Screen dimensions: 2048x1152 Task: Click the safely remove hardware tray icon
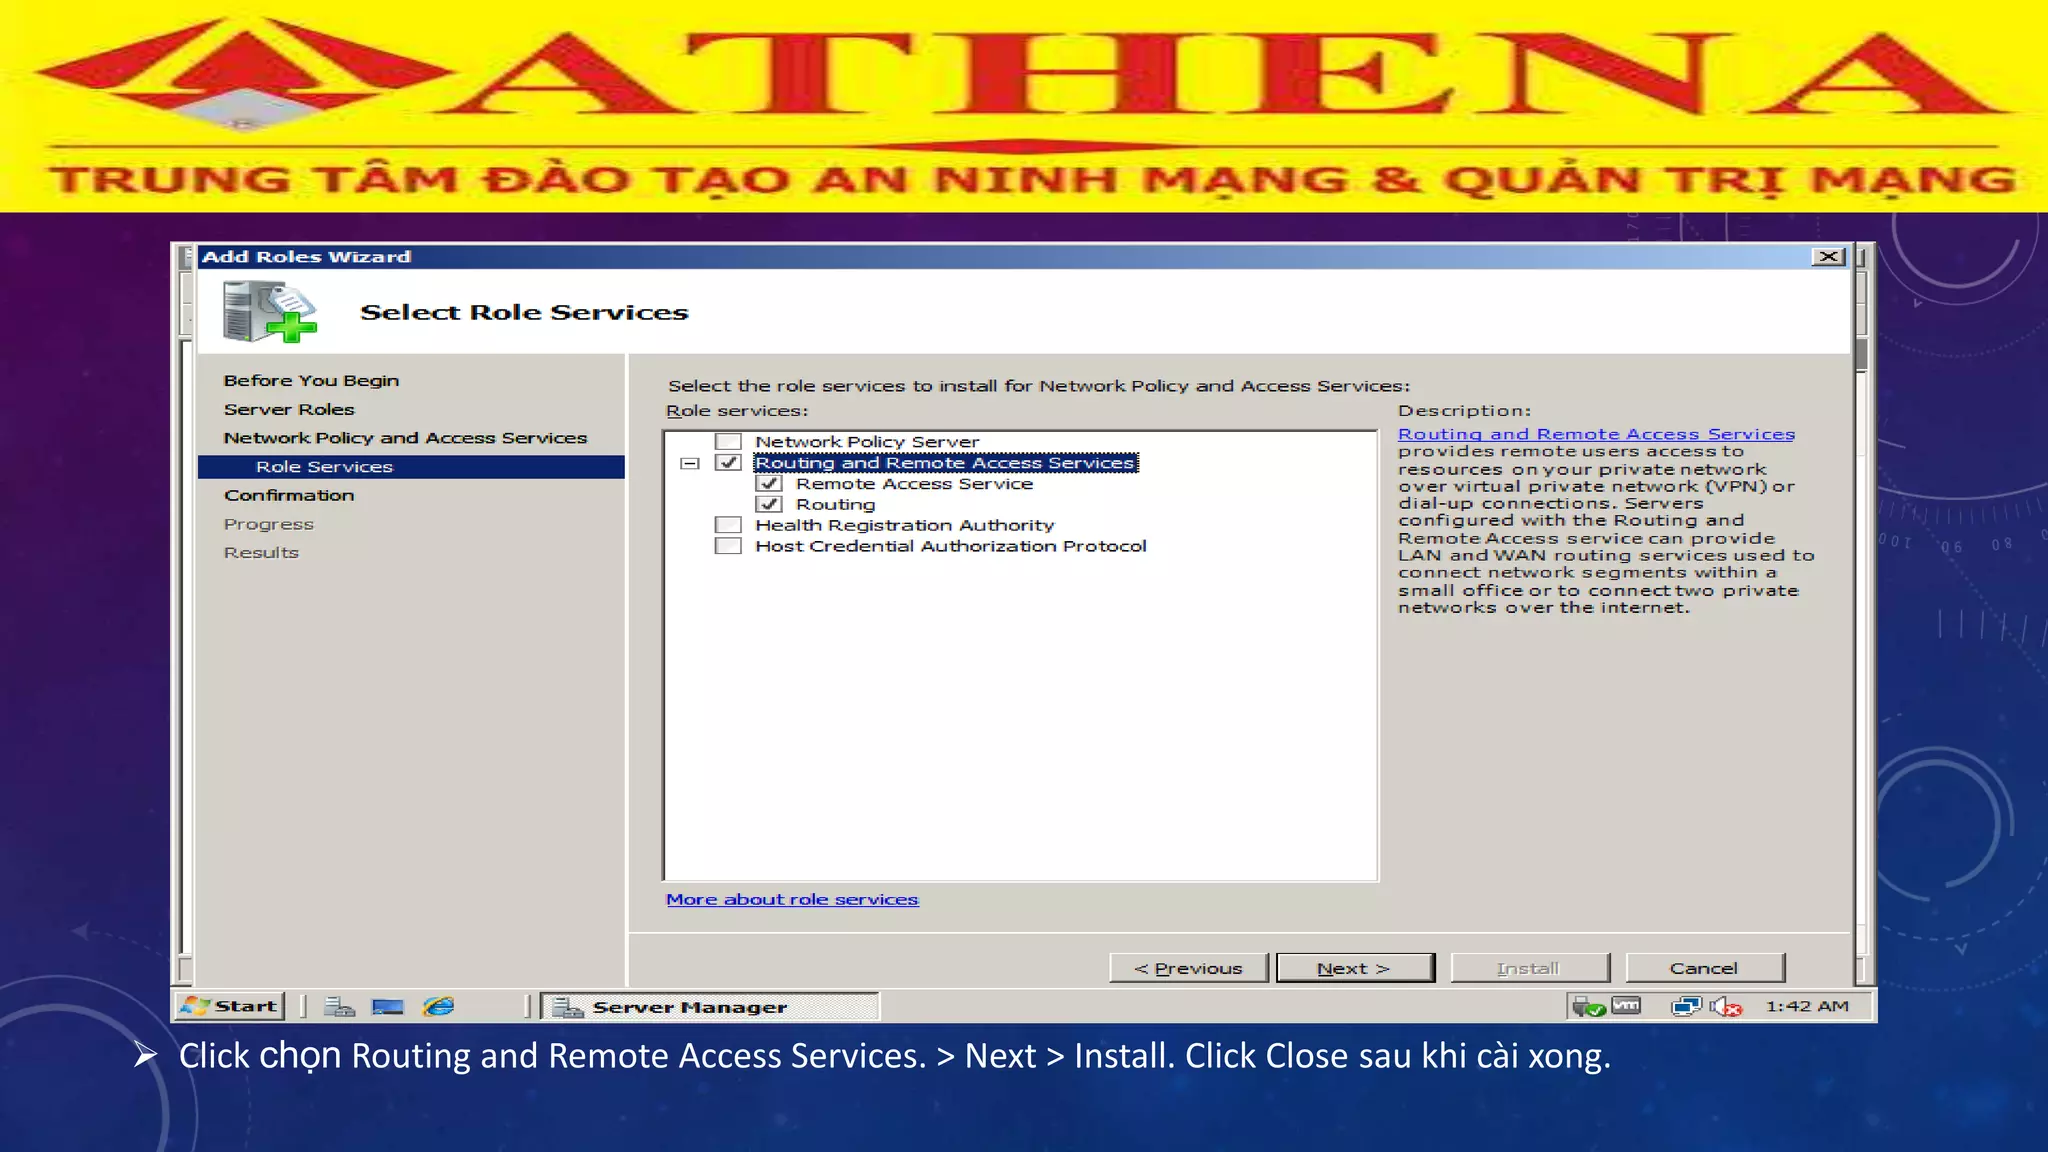coord(1588,1007)
